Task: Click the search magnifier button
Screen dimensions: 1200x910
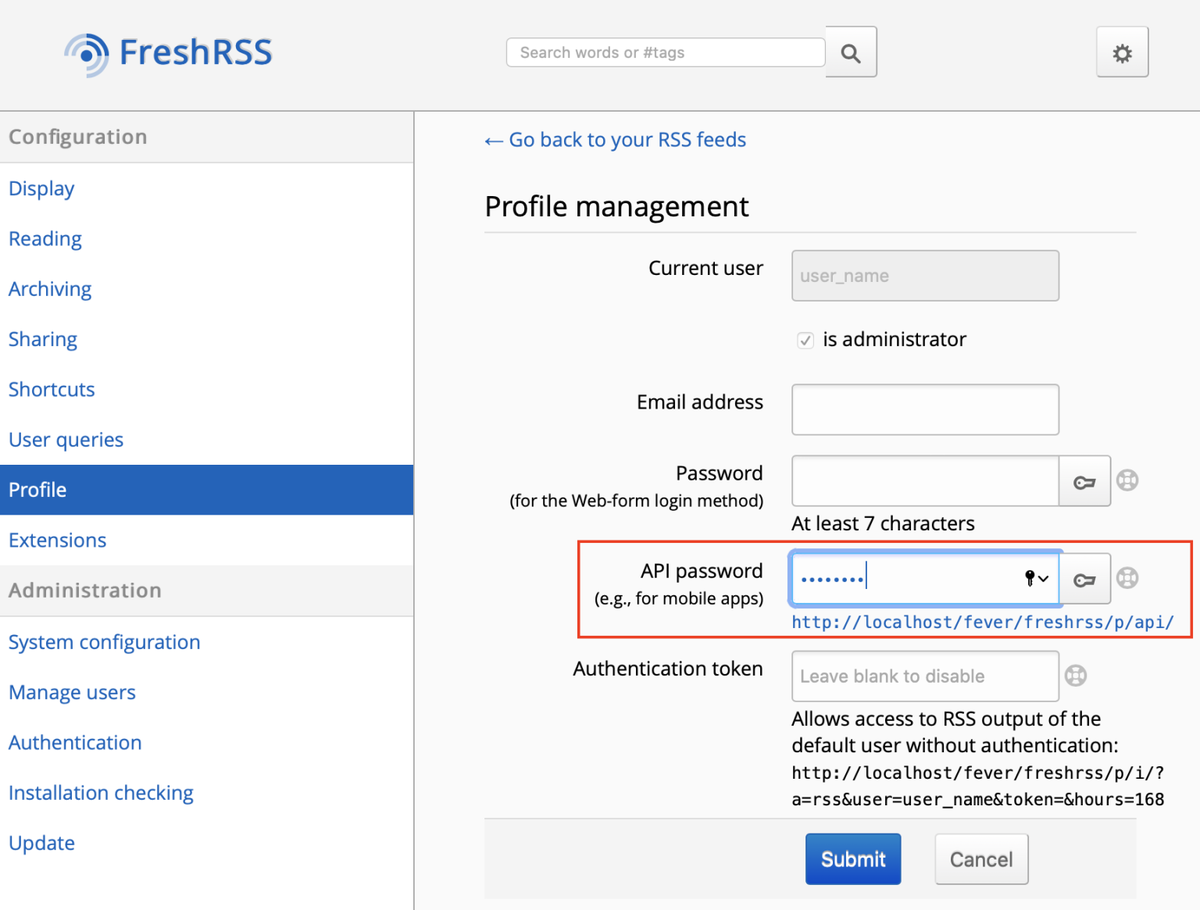Action: [x=851, y=52]
